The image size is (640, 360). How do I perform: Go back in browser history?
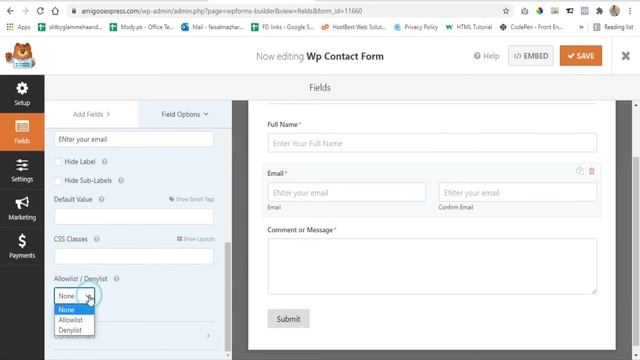(x=10, y=11)
